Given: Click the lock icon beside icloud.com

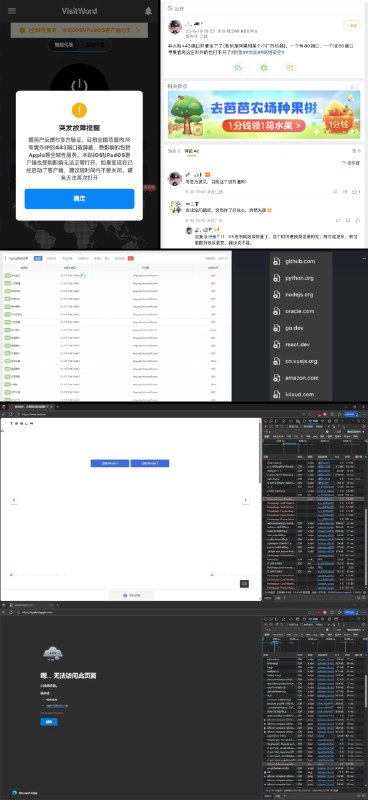Looking at the screenshot, I should coord(276,394).
